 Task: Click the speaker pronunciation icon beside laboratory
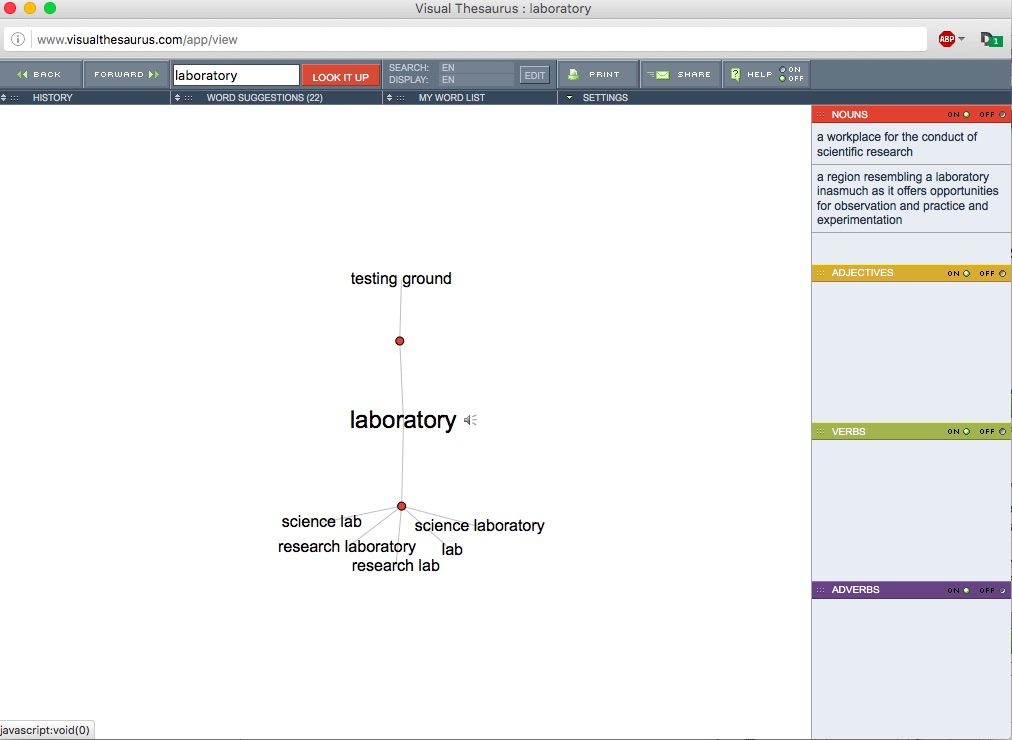471,420
